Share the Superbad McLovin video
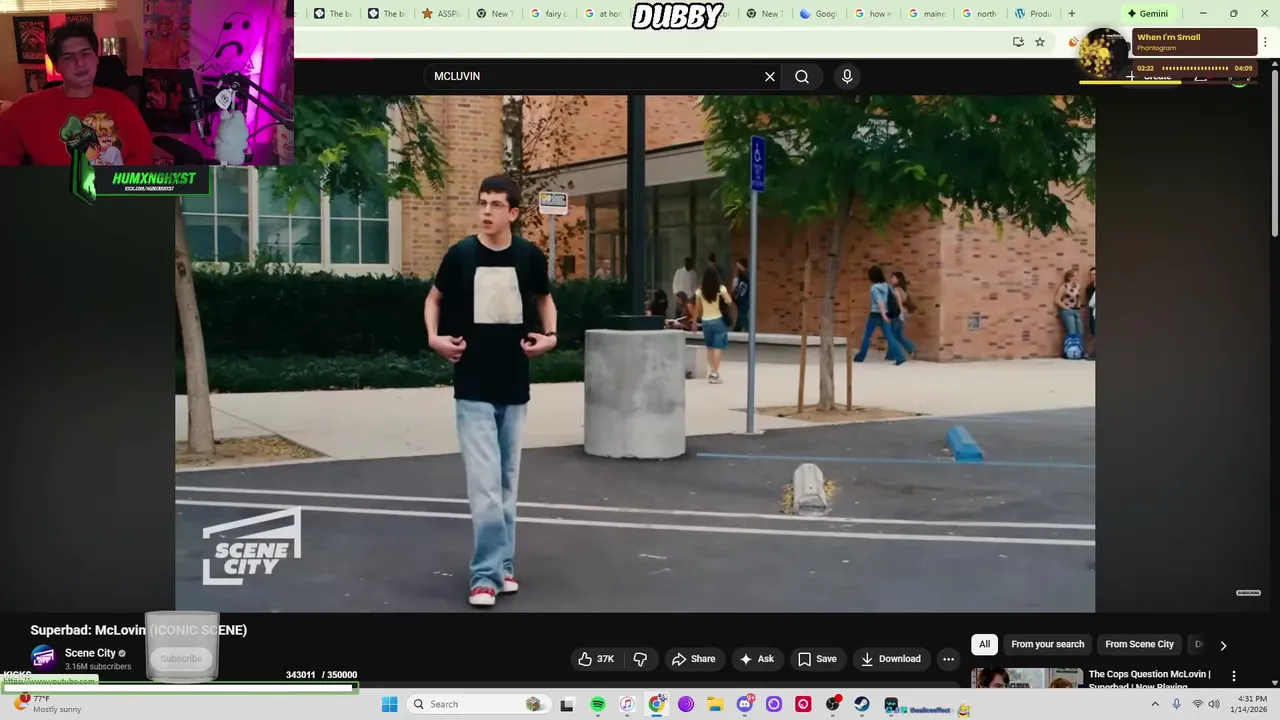The image size is (1280, 720). 694,659
